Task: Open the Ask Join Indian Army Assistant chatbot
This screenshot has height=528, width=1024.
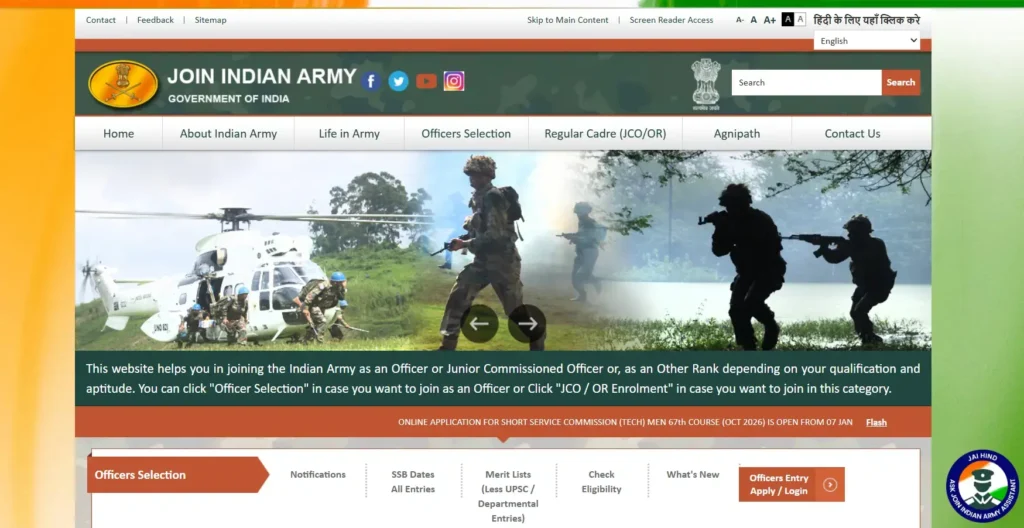Action: [x=983, y=486]
